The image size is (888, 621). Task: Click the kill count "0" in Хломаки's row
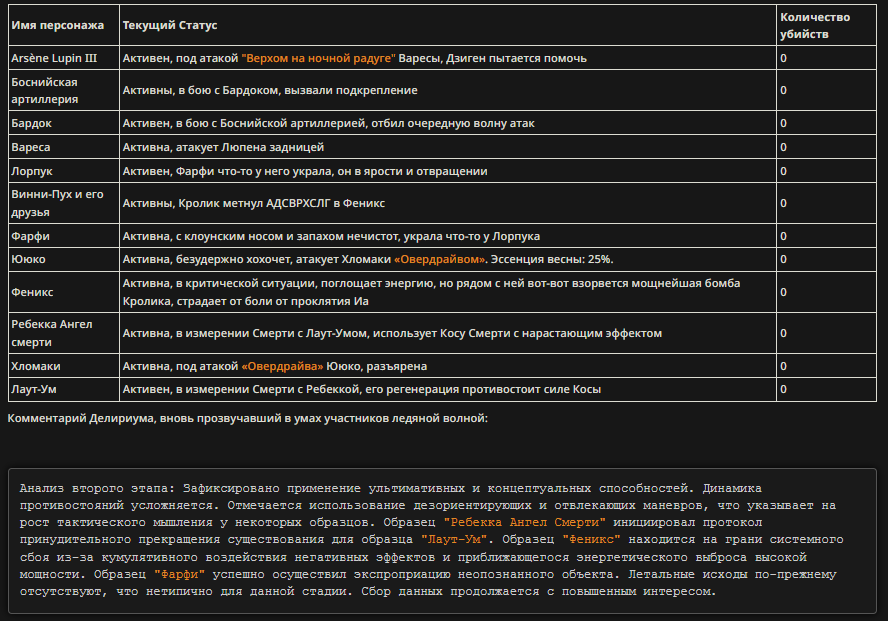coord(783,366)
